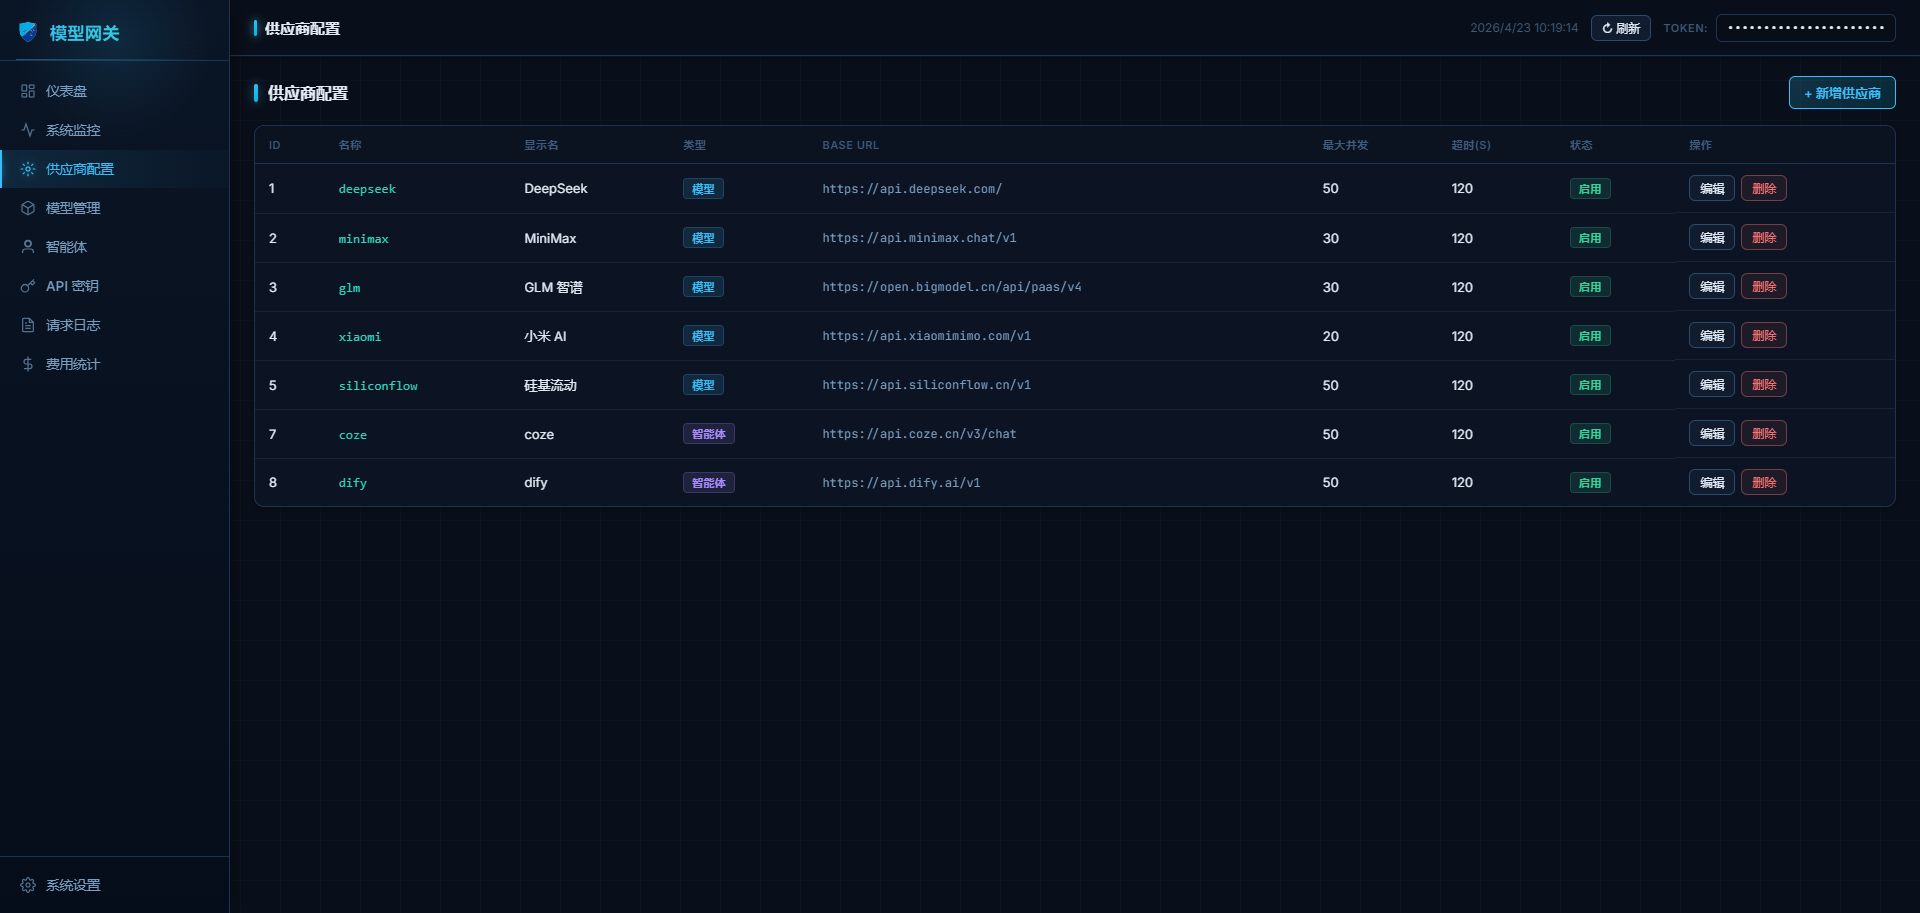Open 系统设置 at the sidebar bottom
Viewport: 1920px width, 913px height.
[x=114, y=885]
